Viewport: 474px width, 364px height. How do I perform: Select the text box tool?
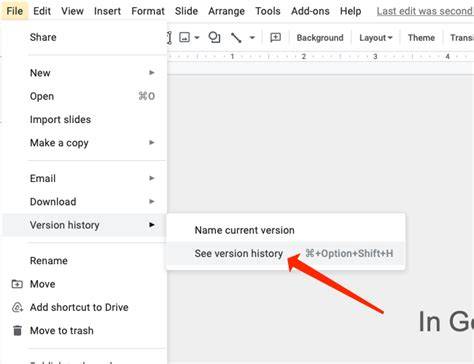click(169, 38)
